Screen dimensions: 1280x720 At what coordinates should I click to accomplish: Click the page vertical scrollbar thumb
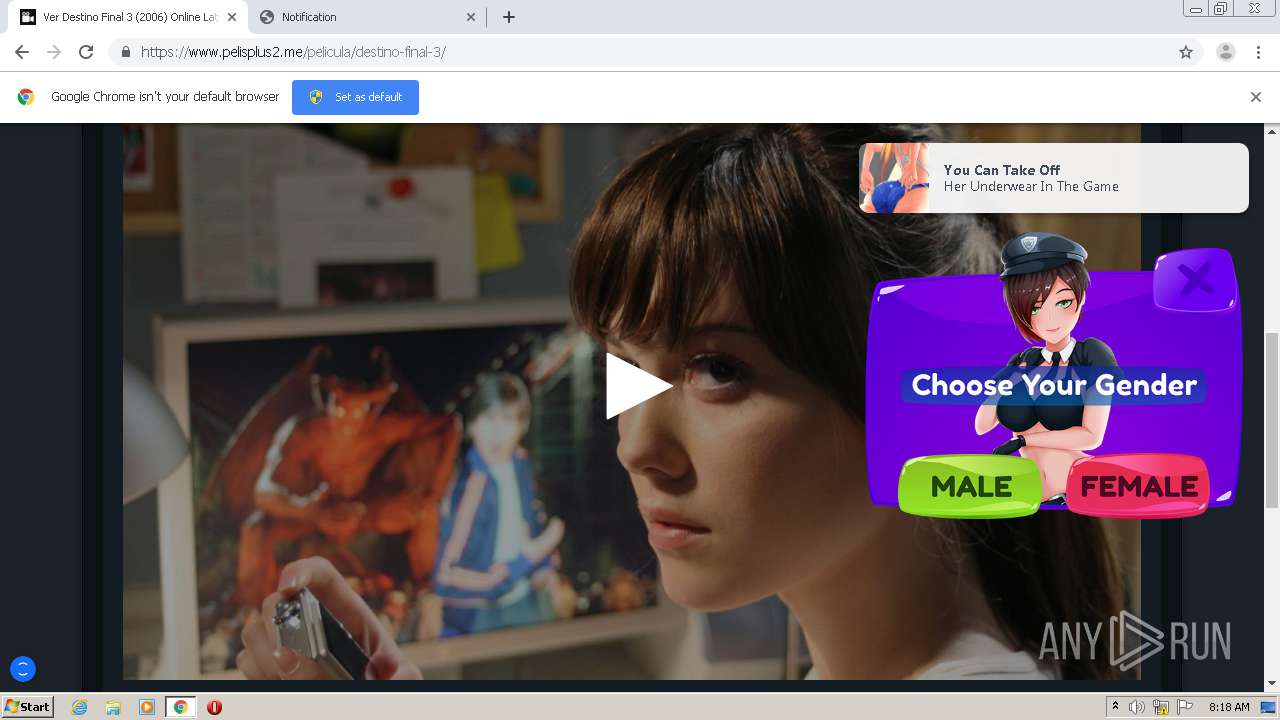[1272, 420]
